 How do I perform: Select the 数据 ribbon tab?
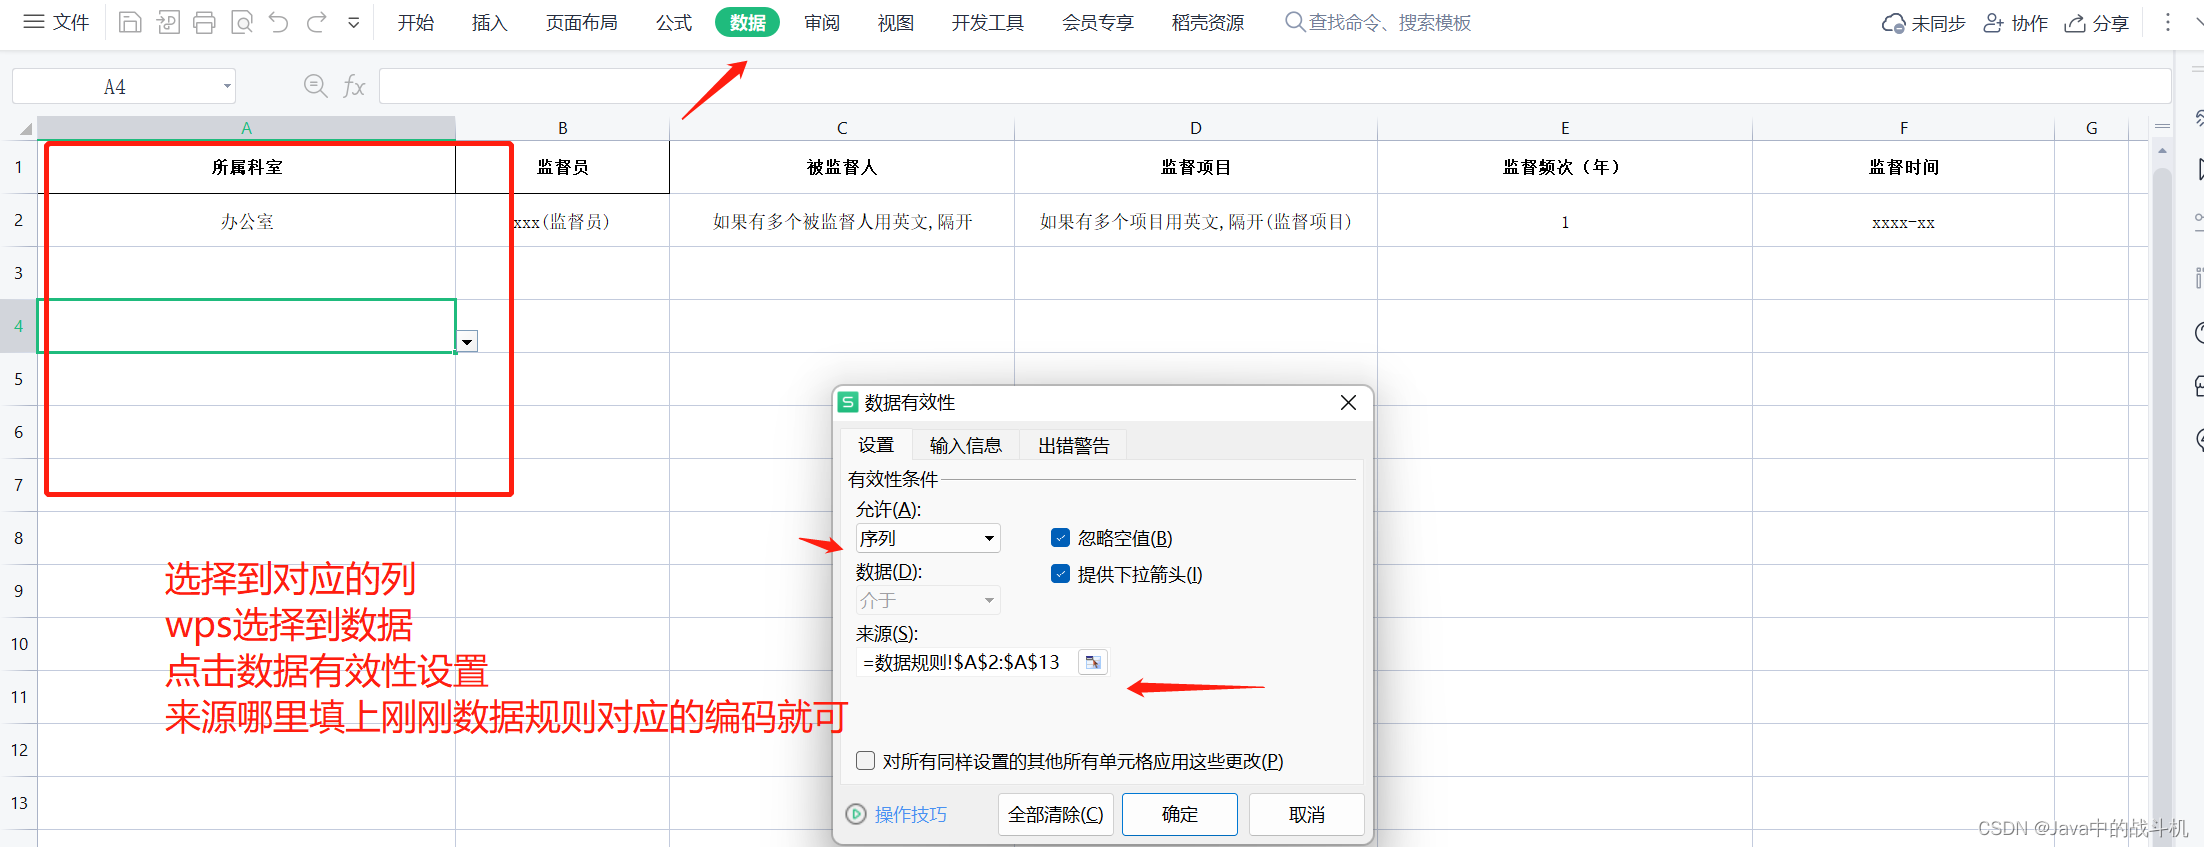pyautogui.click(x=747, y=22)
